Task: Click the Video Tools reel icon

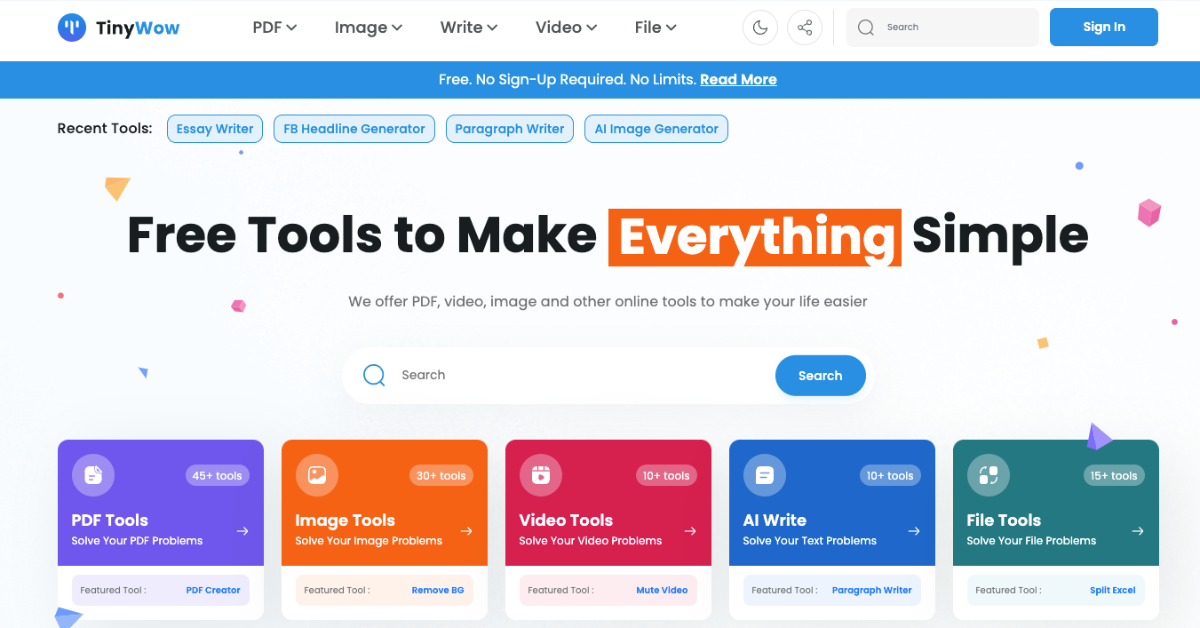Action: (x=541, y=475)
